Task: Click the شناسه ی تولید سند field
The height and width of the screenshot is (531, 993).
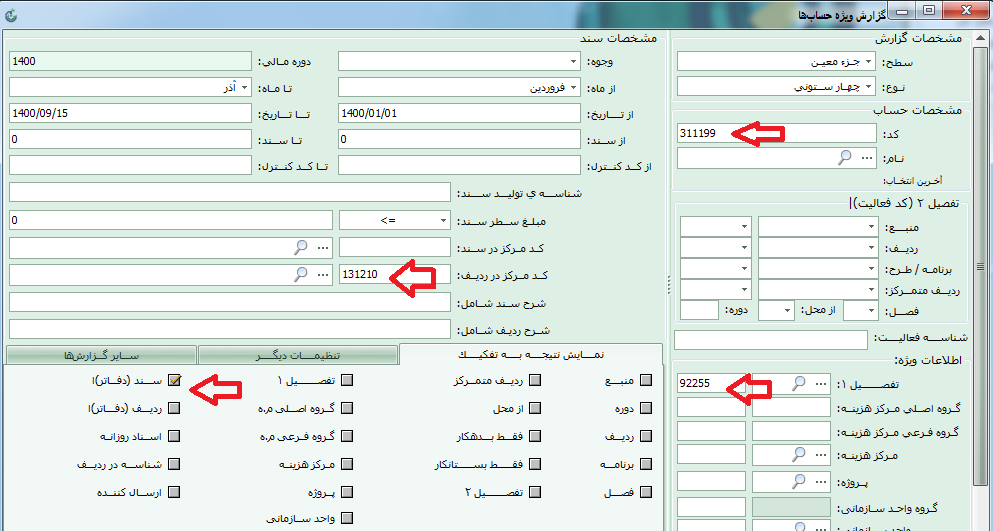Action: (x=230, y=193)
